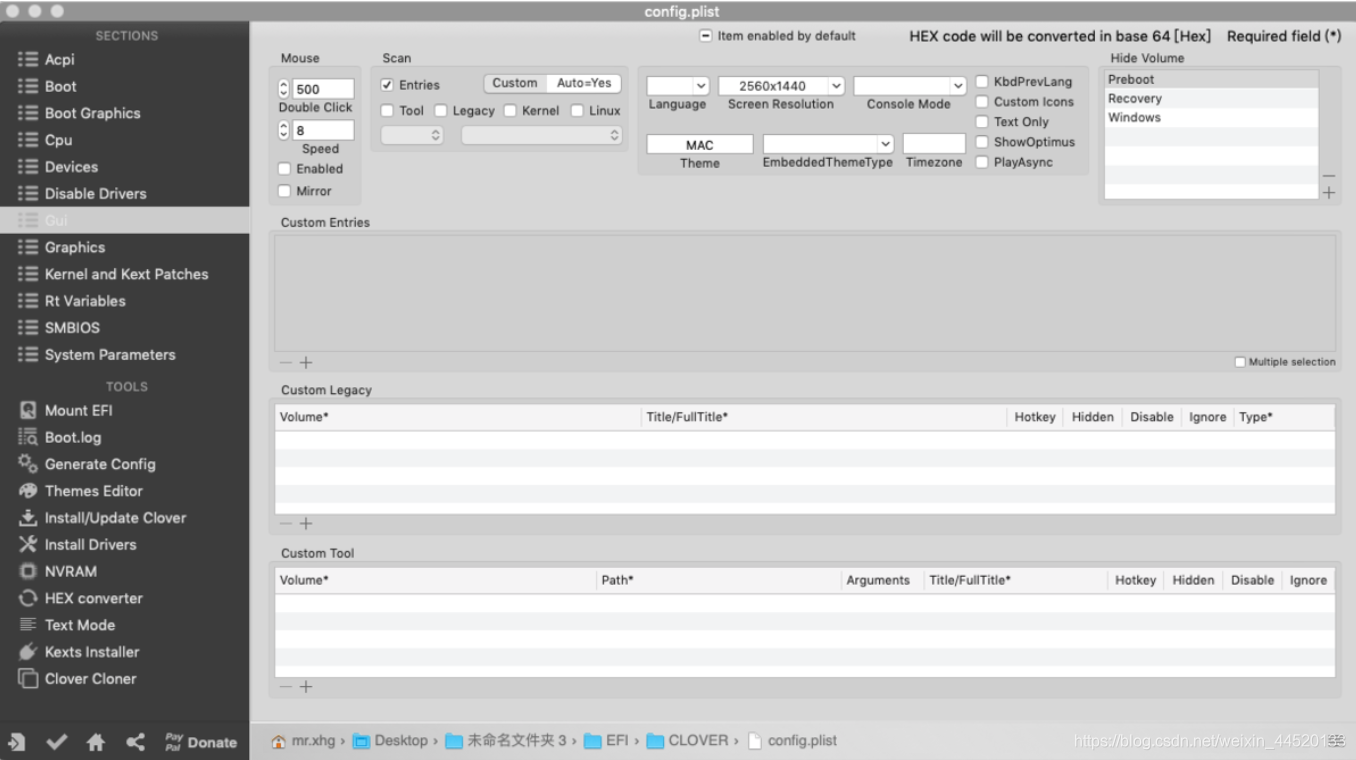Screen dimensions: 1356x760
Task: Click the share icon in bottom toolbar
Action: (136, 742)
